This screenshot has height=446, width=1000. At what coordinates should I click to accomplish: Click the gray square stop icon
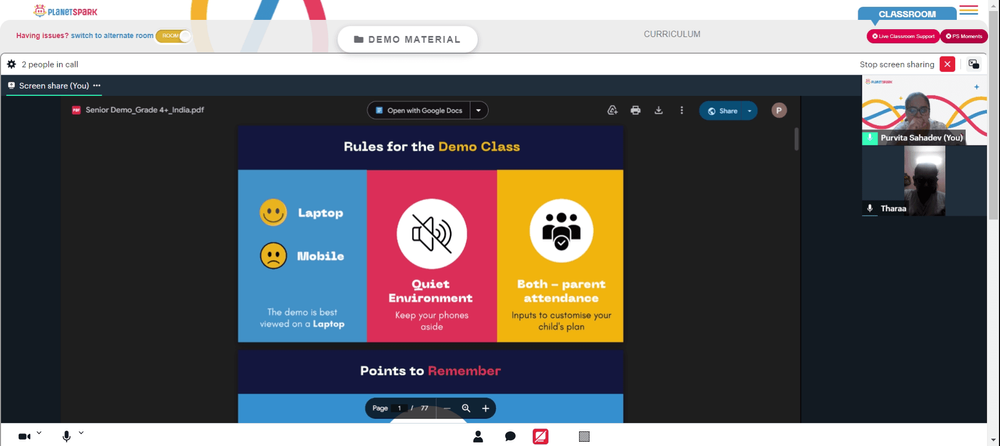(584, 436)
